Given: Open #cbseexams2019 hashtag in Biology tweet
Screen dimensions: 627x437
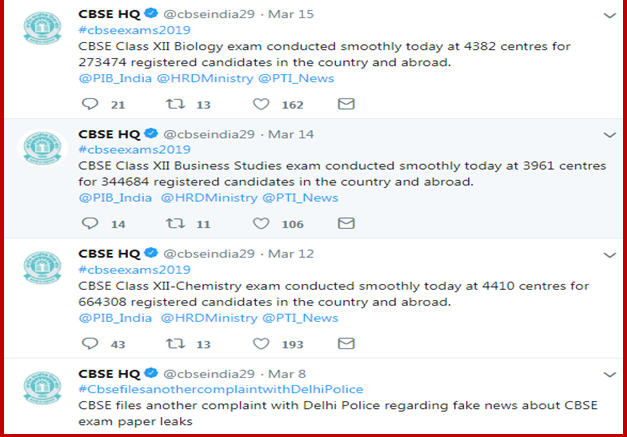Looking at the screenshot, I should point(134,30).
